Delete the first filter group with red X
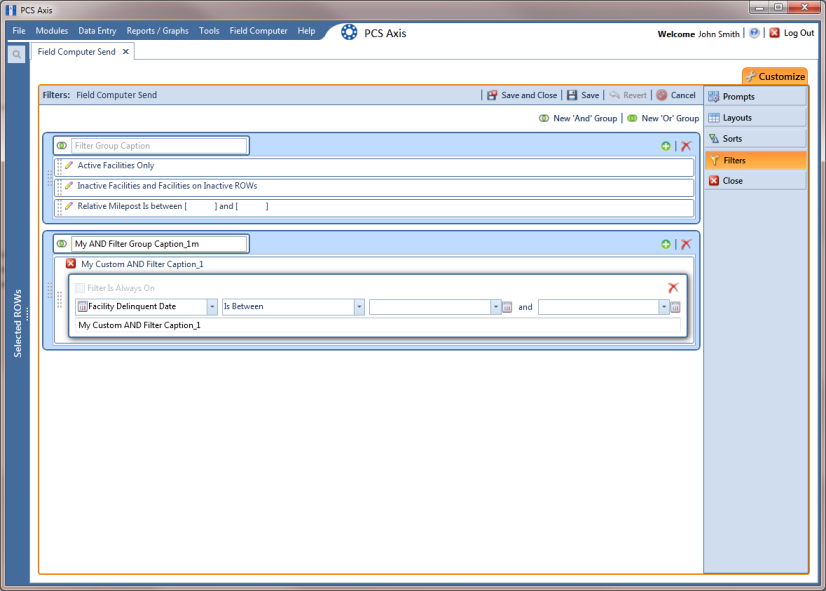Image resolution: width=826 pixels, height=591 pixels. pyautogui.click(x=685, y=146)
